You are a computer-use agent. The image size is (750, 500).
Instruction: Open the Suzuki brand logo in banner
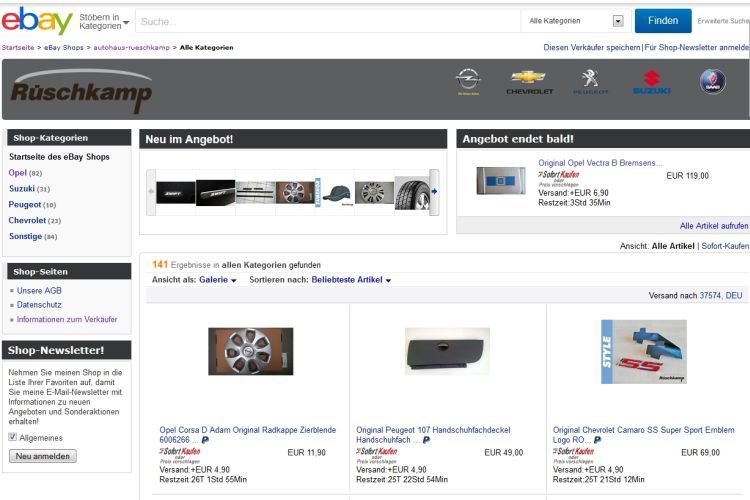coord(651,82)
